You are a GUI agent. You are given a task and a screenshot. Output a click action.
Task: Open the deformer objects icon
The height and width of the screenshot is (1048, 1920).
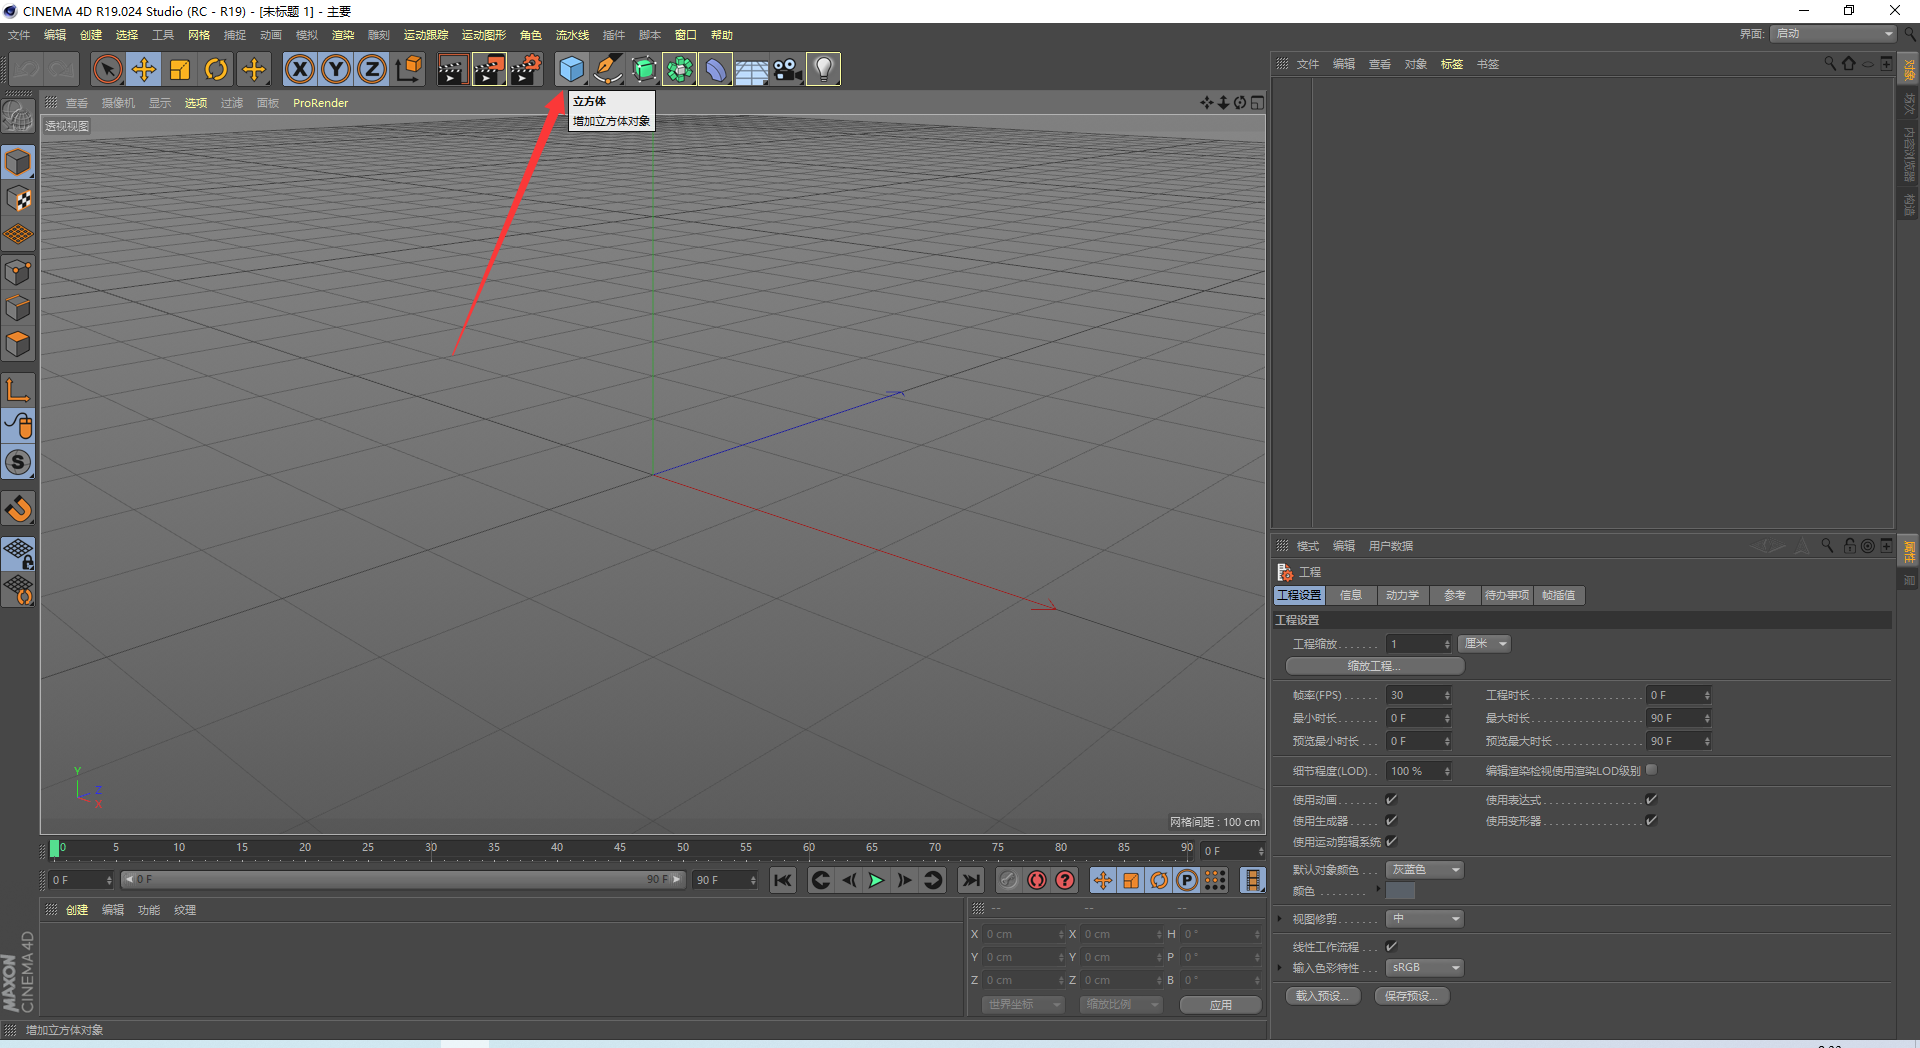point(716,69)
